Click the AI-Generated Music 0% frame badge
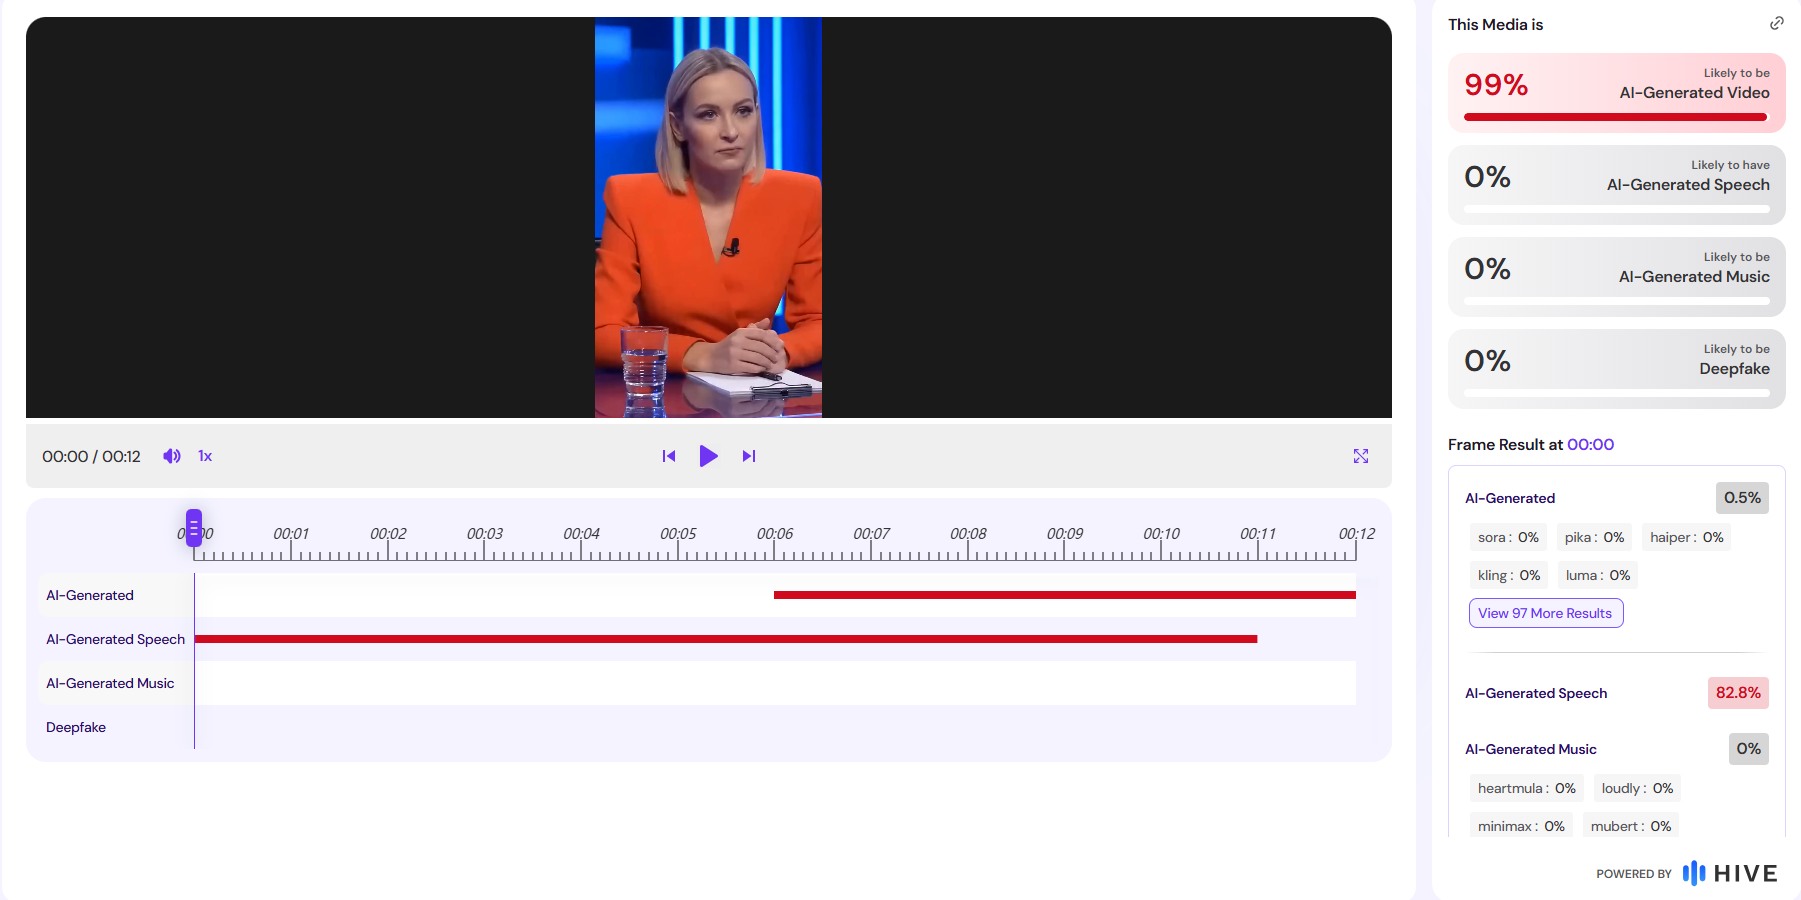Image resolution: width=1801 pixels, height=900 pixels. [1748, 749]
